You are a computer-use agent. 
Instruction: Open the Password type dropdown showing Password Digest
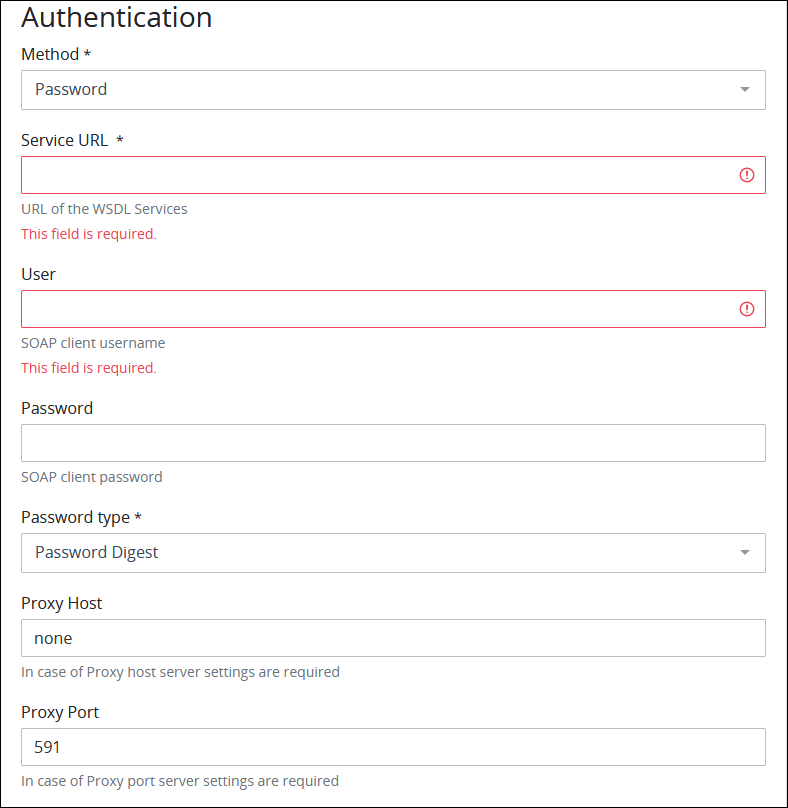click(393, 552)
